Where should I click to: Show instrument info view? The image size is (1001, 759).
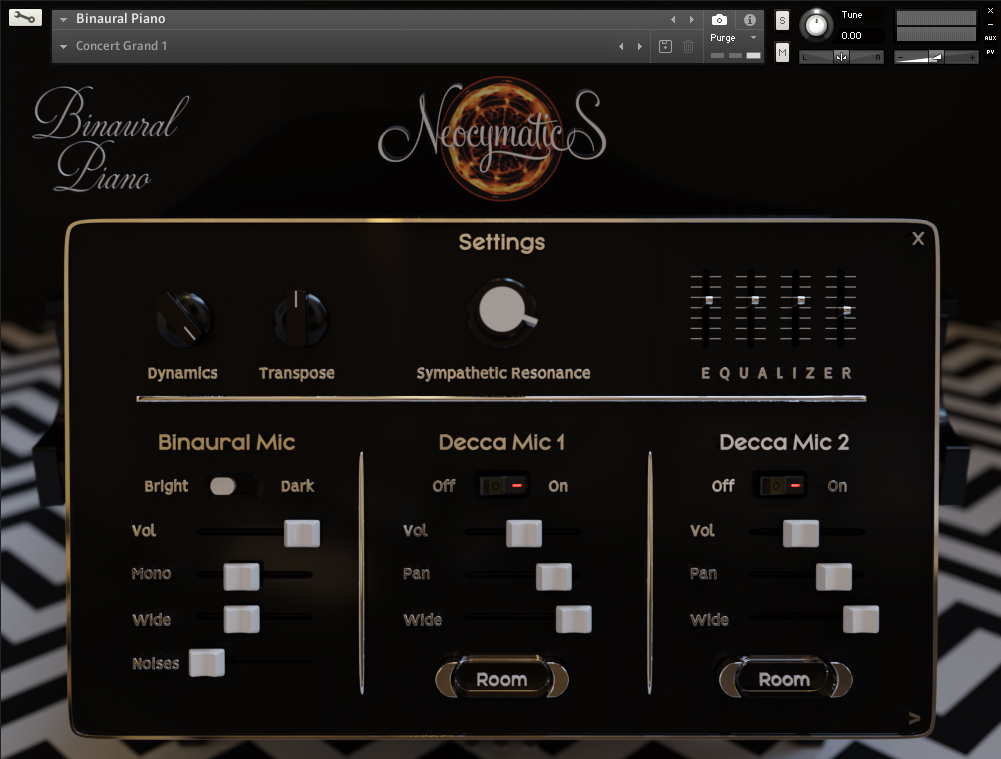tap(749, 20)
